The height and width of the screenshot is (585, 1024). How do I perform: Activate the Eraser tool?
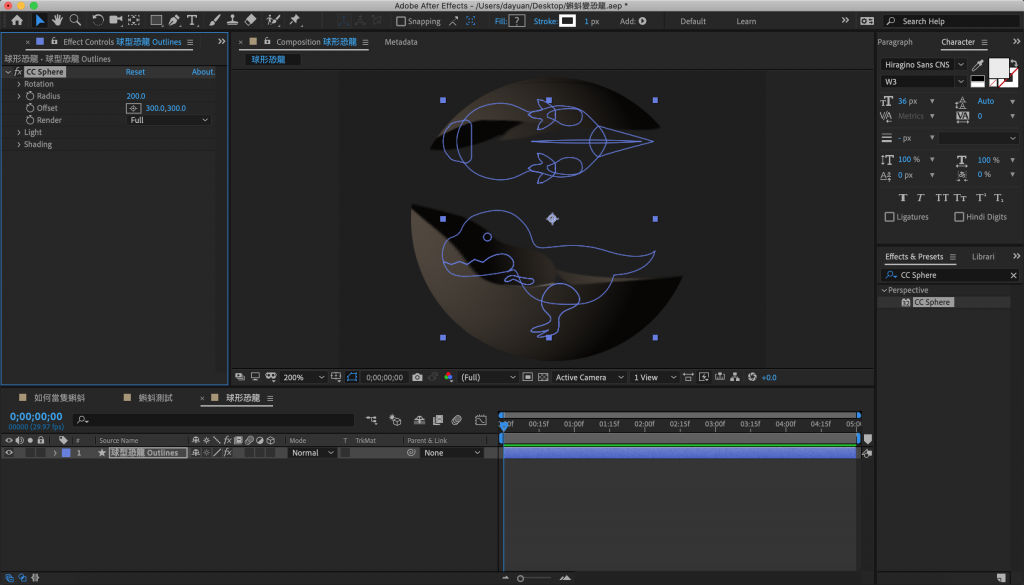(x=250, y=20)
